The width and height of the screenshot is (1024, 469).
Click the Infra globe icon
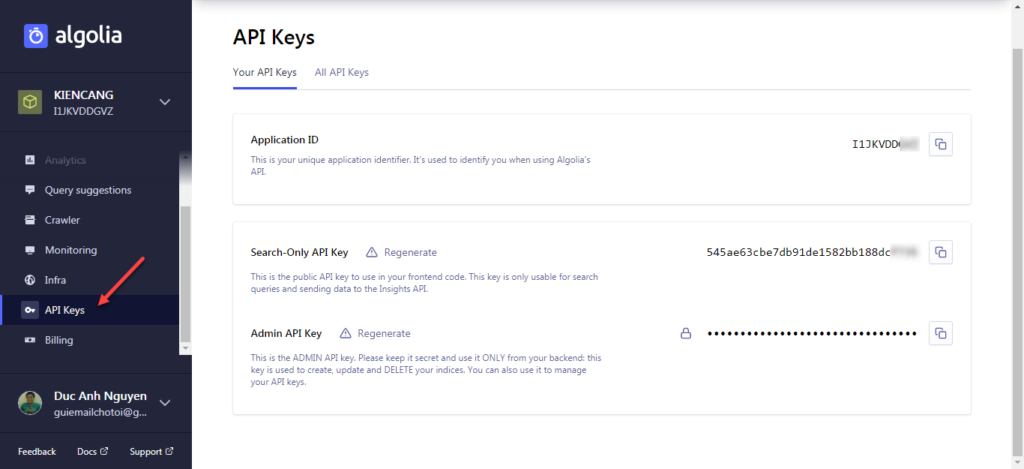29,280
